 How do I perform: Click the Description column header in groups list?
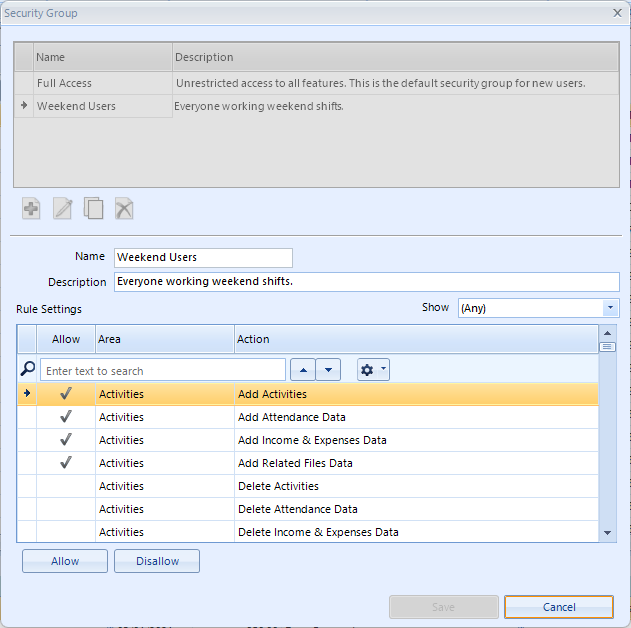396,57
